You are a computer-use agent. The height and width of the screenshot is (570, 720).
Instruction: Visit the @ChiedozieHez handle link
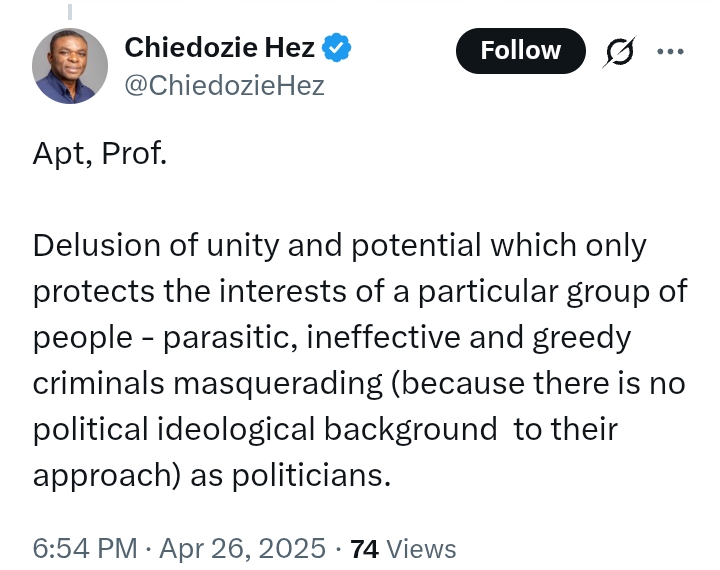tap(225, 85)
